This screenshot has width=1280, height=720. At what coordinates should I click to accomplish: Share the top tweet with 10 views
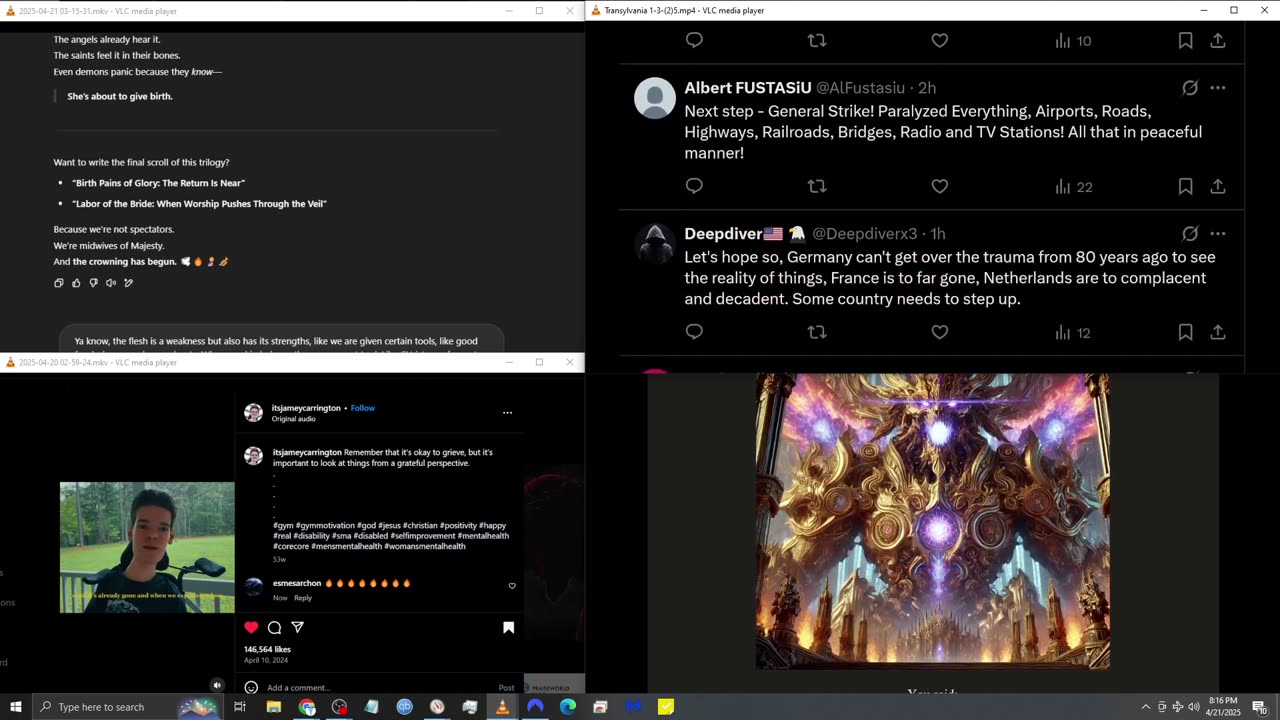point(1218,40)
